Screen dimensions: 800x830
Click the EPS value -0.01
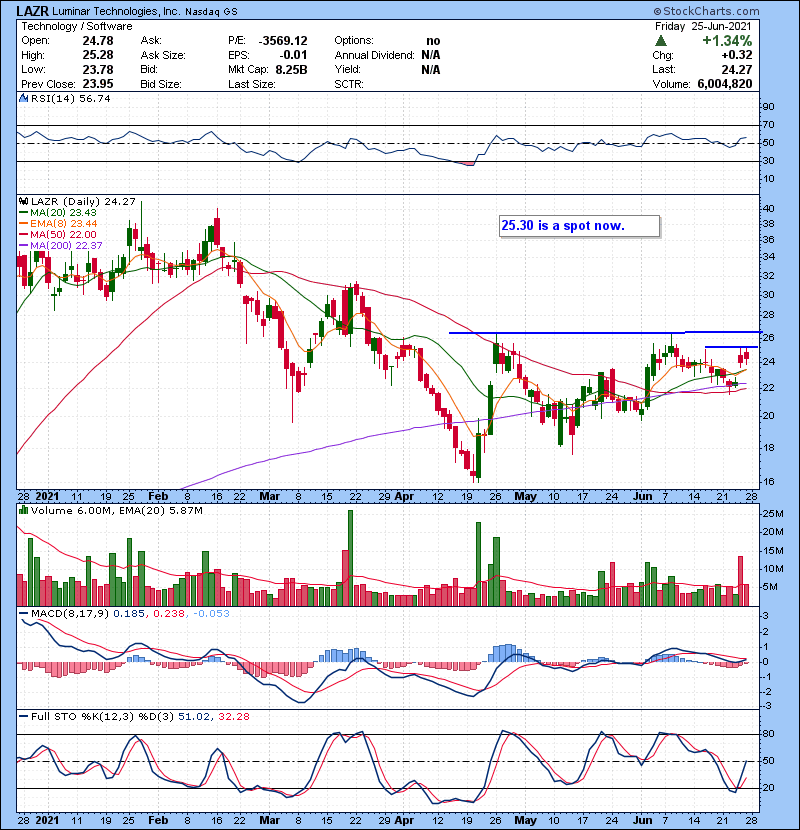coord(293,55)
